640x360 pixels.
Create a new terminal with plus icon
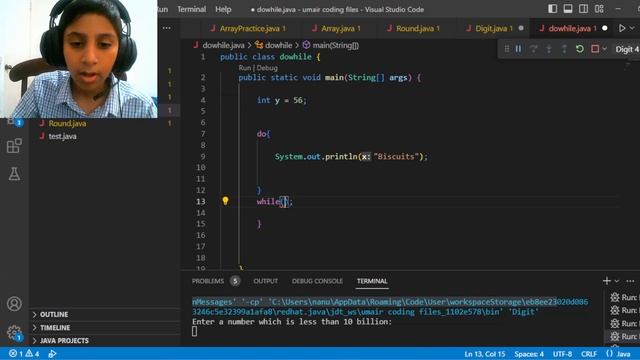[x=607, y=281]
